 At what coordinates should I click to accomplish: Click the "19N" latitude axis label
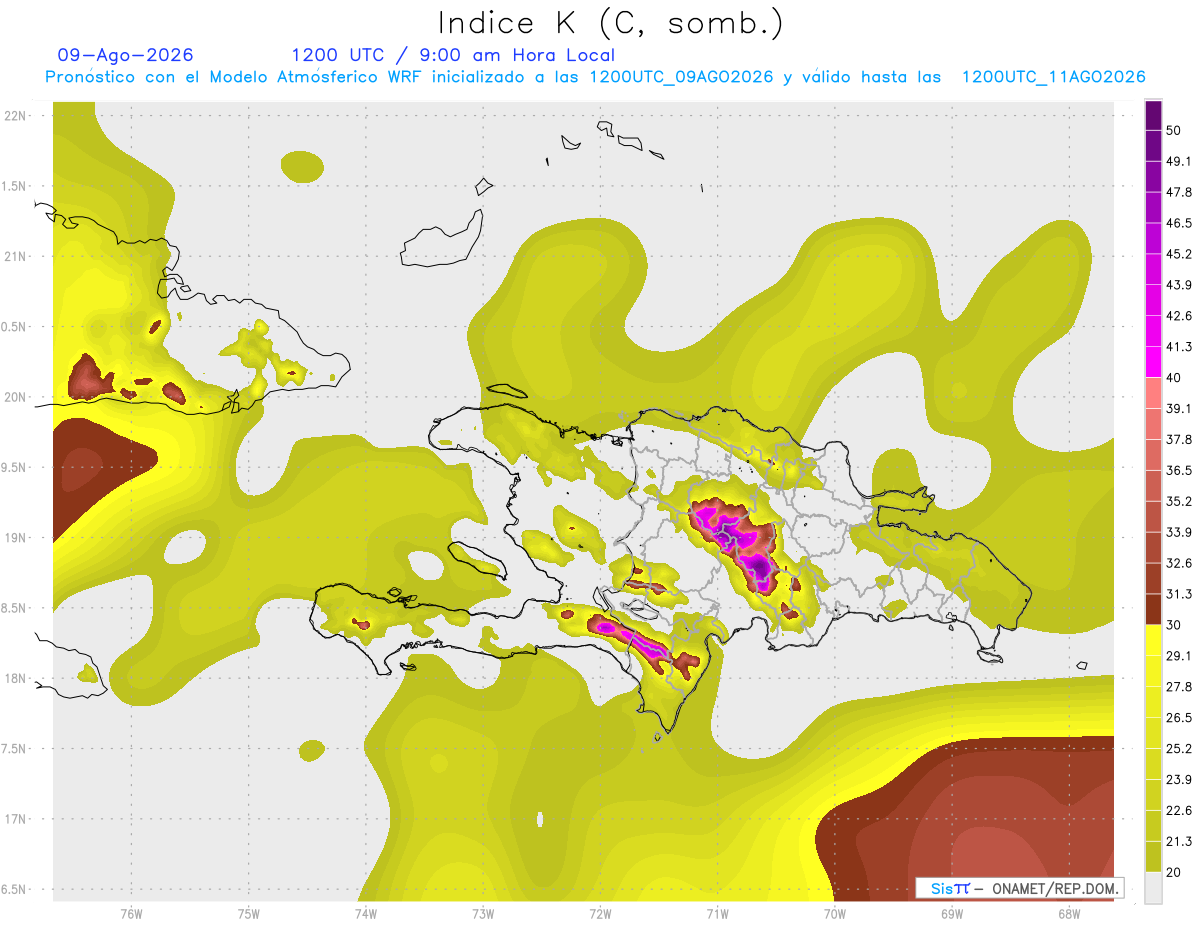pos(16,538)
